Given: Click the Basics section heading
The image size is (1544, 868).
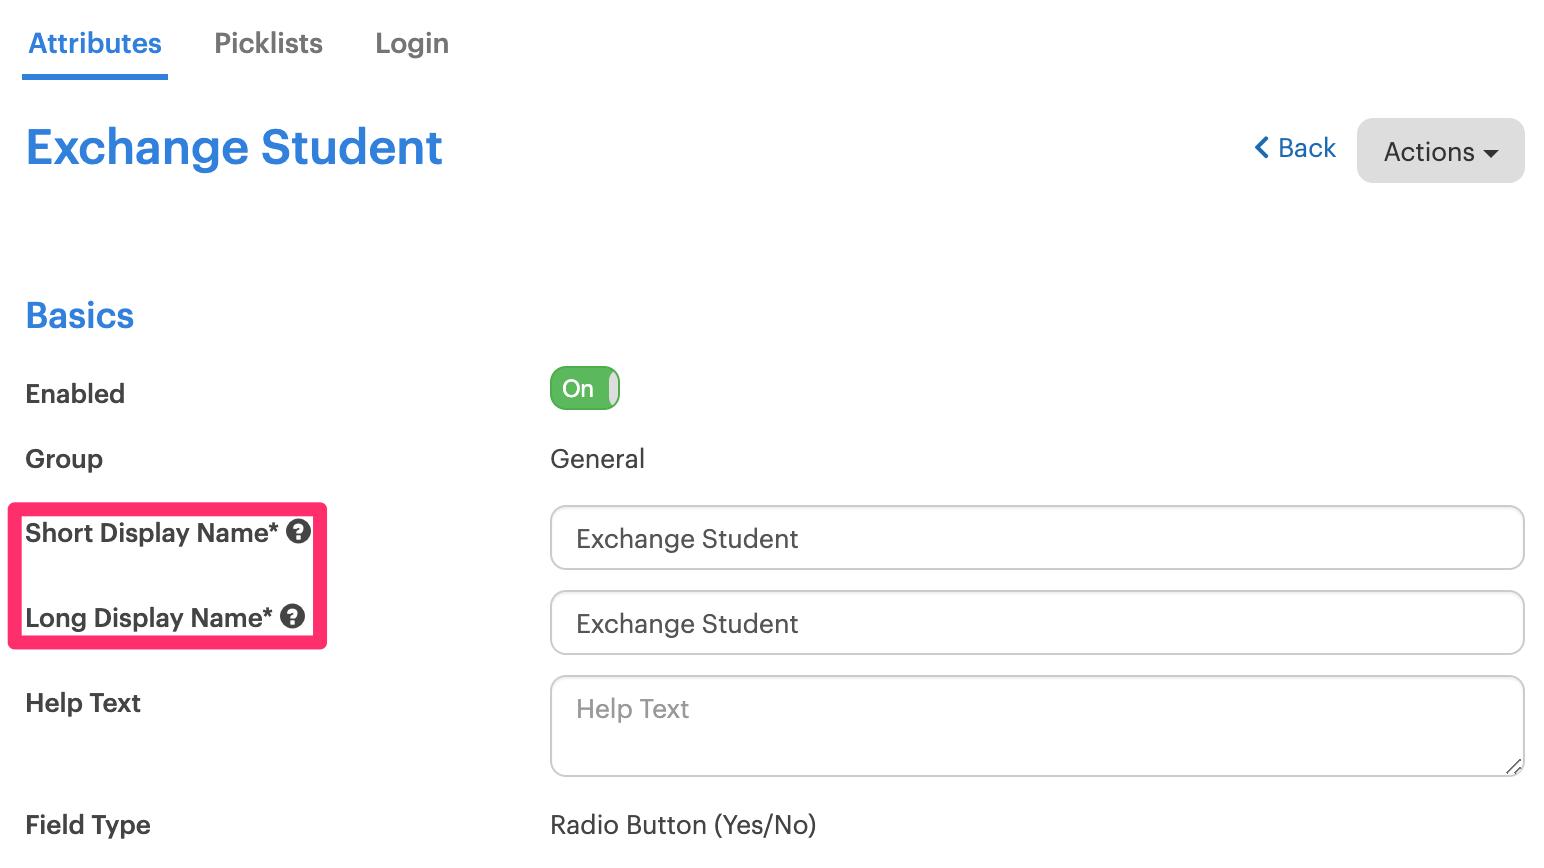Looking at the screenshot, I should pyautogui.click(x=80, y=316).
